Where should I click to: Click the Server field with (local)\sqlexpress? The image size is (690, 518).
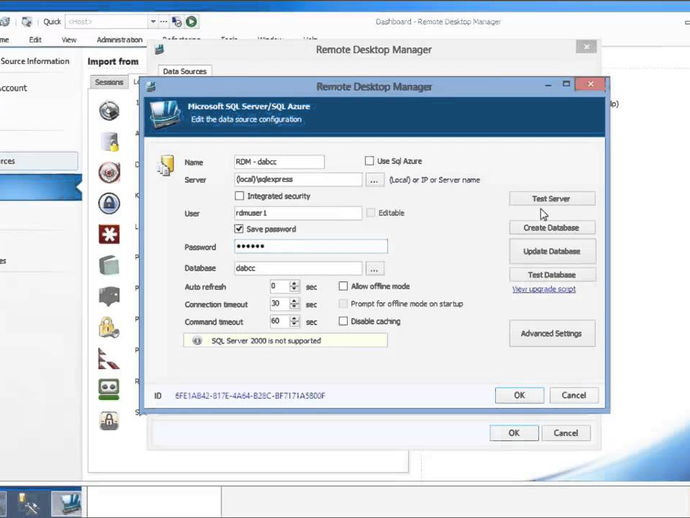[298, 180]
